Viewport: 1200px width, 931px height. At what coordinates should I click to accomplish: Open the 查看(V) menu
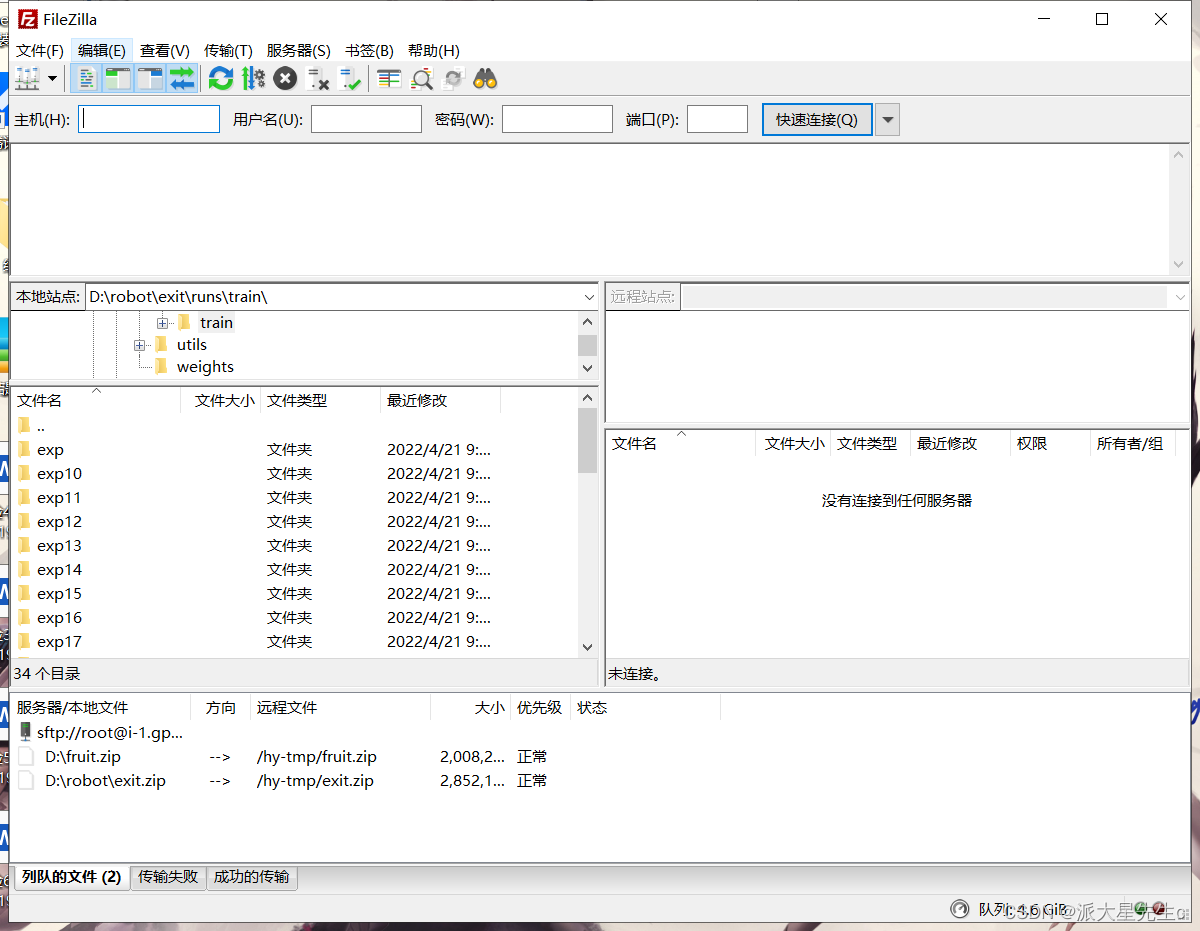click(x=165, y=50)
